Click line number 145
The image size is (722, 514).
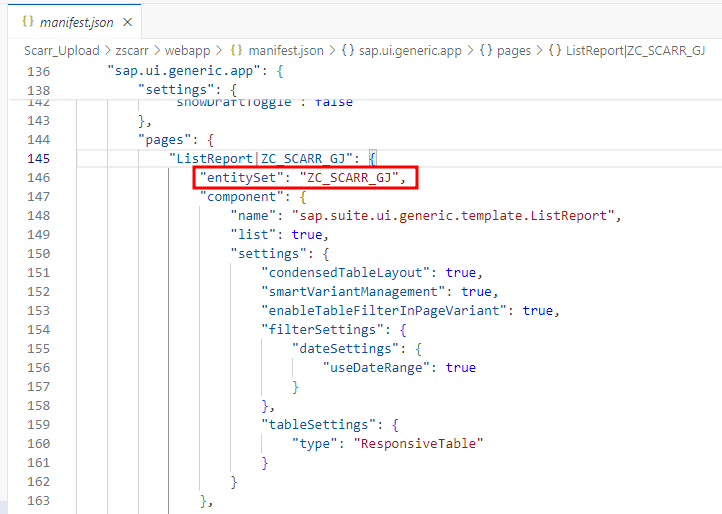[38, 158]
